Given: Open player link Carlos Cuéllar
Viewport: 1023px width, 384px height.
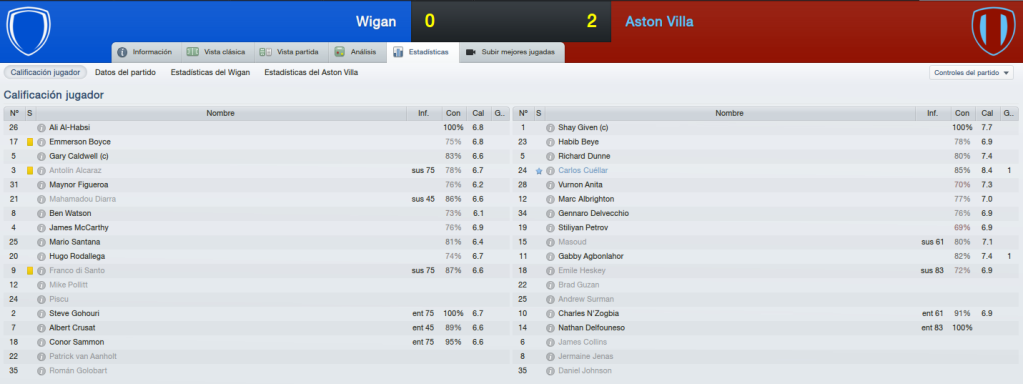Looking at the screenshot, I should [582, 171].
